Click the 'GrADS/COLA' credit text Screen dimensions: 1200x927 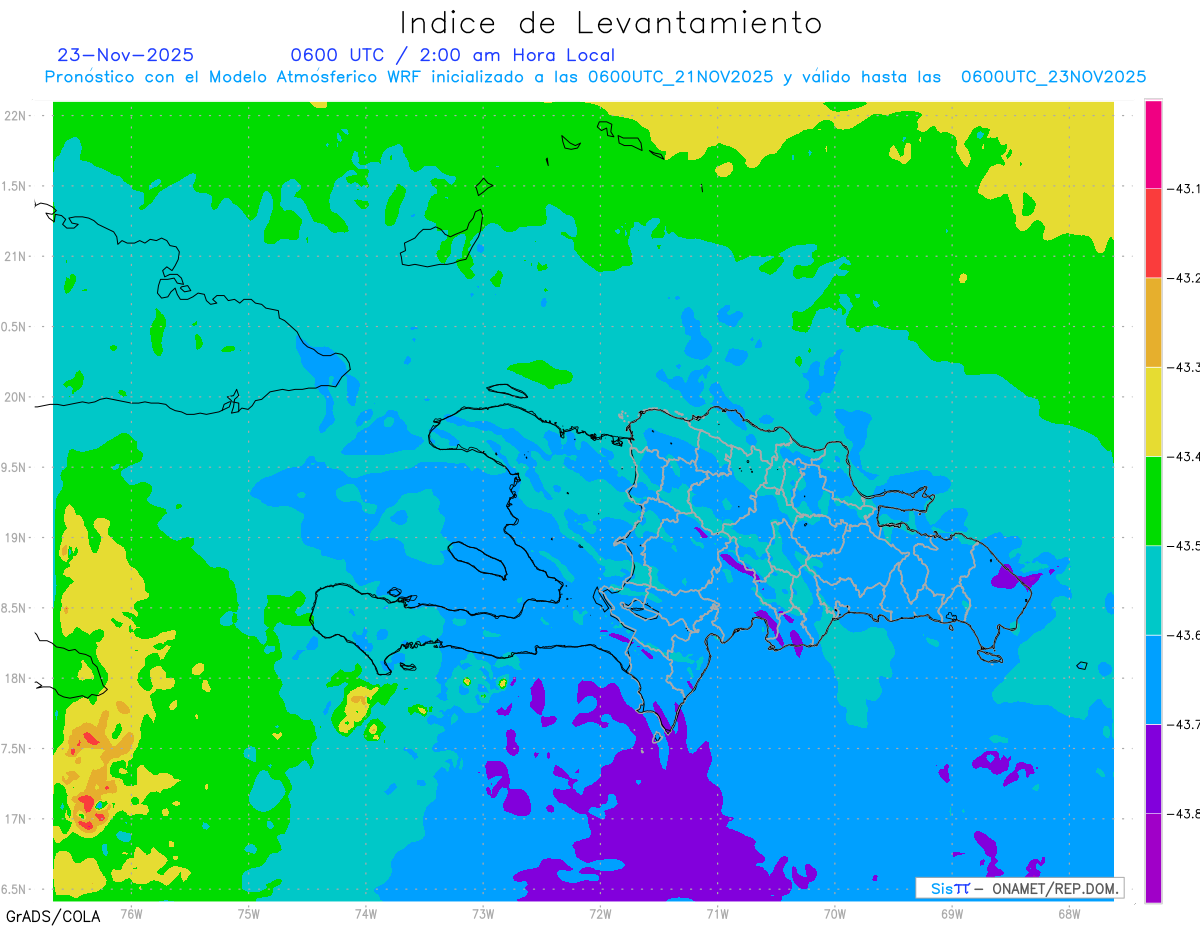[53, 916]
